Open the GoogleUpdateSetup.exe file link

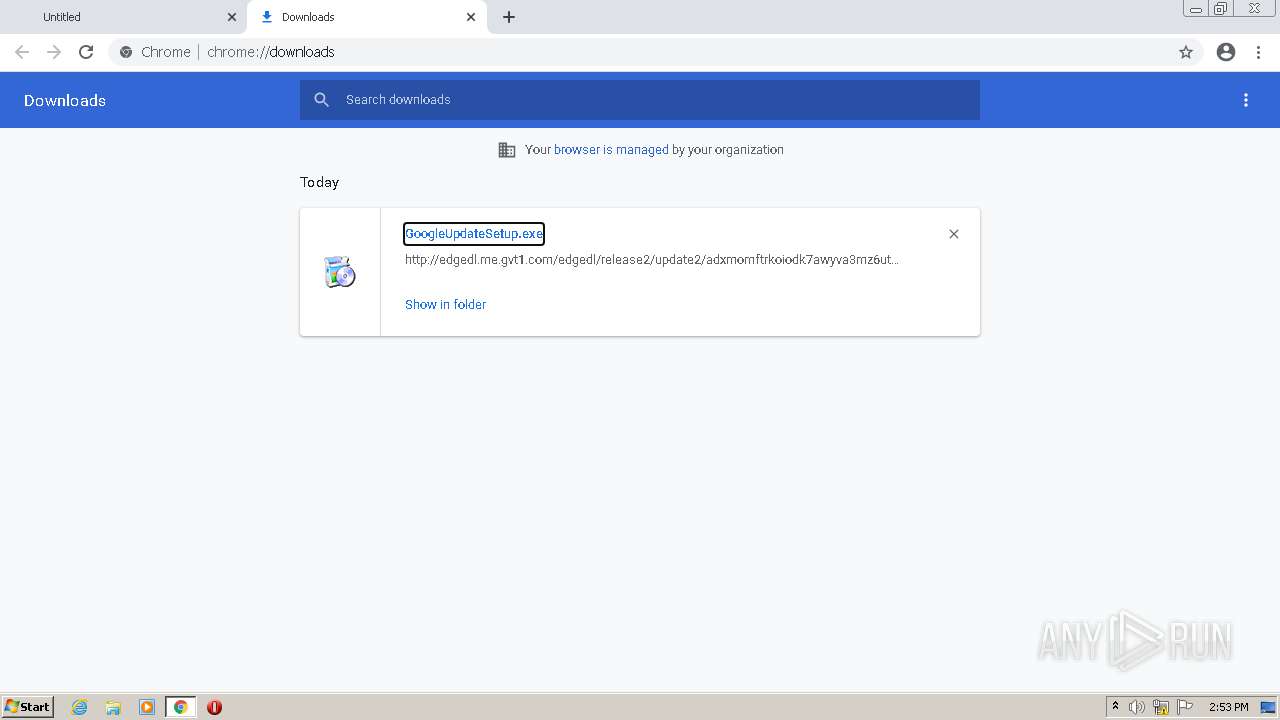point(474,234)
